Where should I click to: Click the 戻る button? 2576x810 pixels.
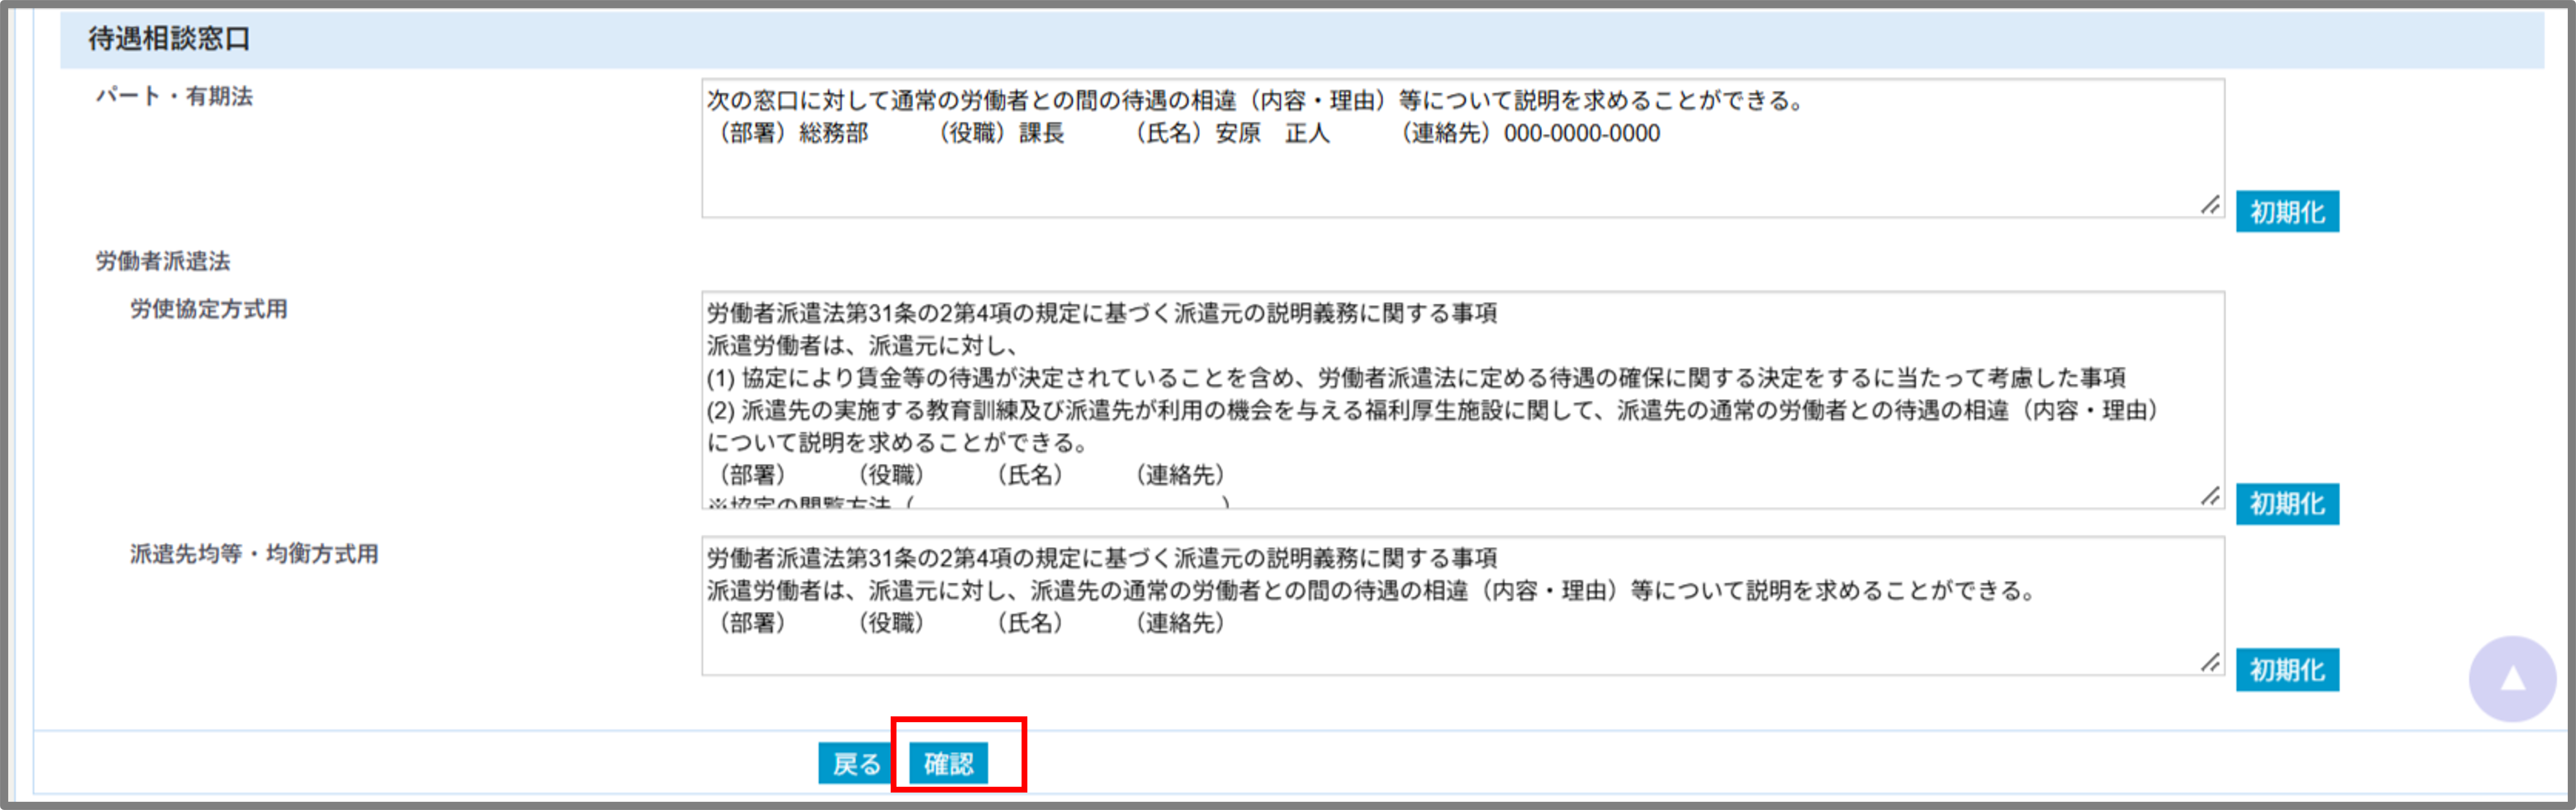point(856,763)
